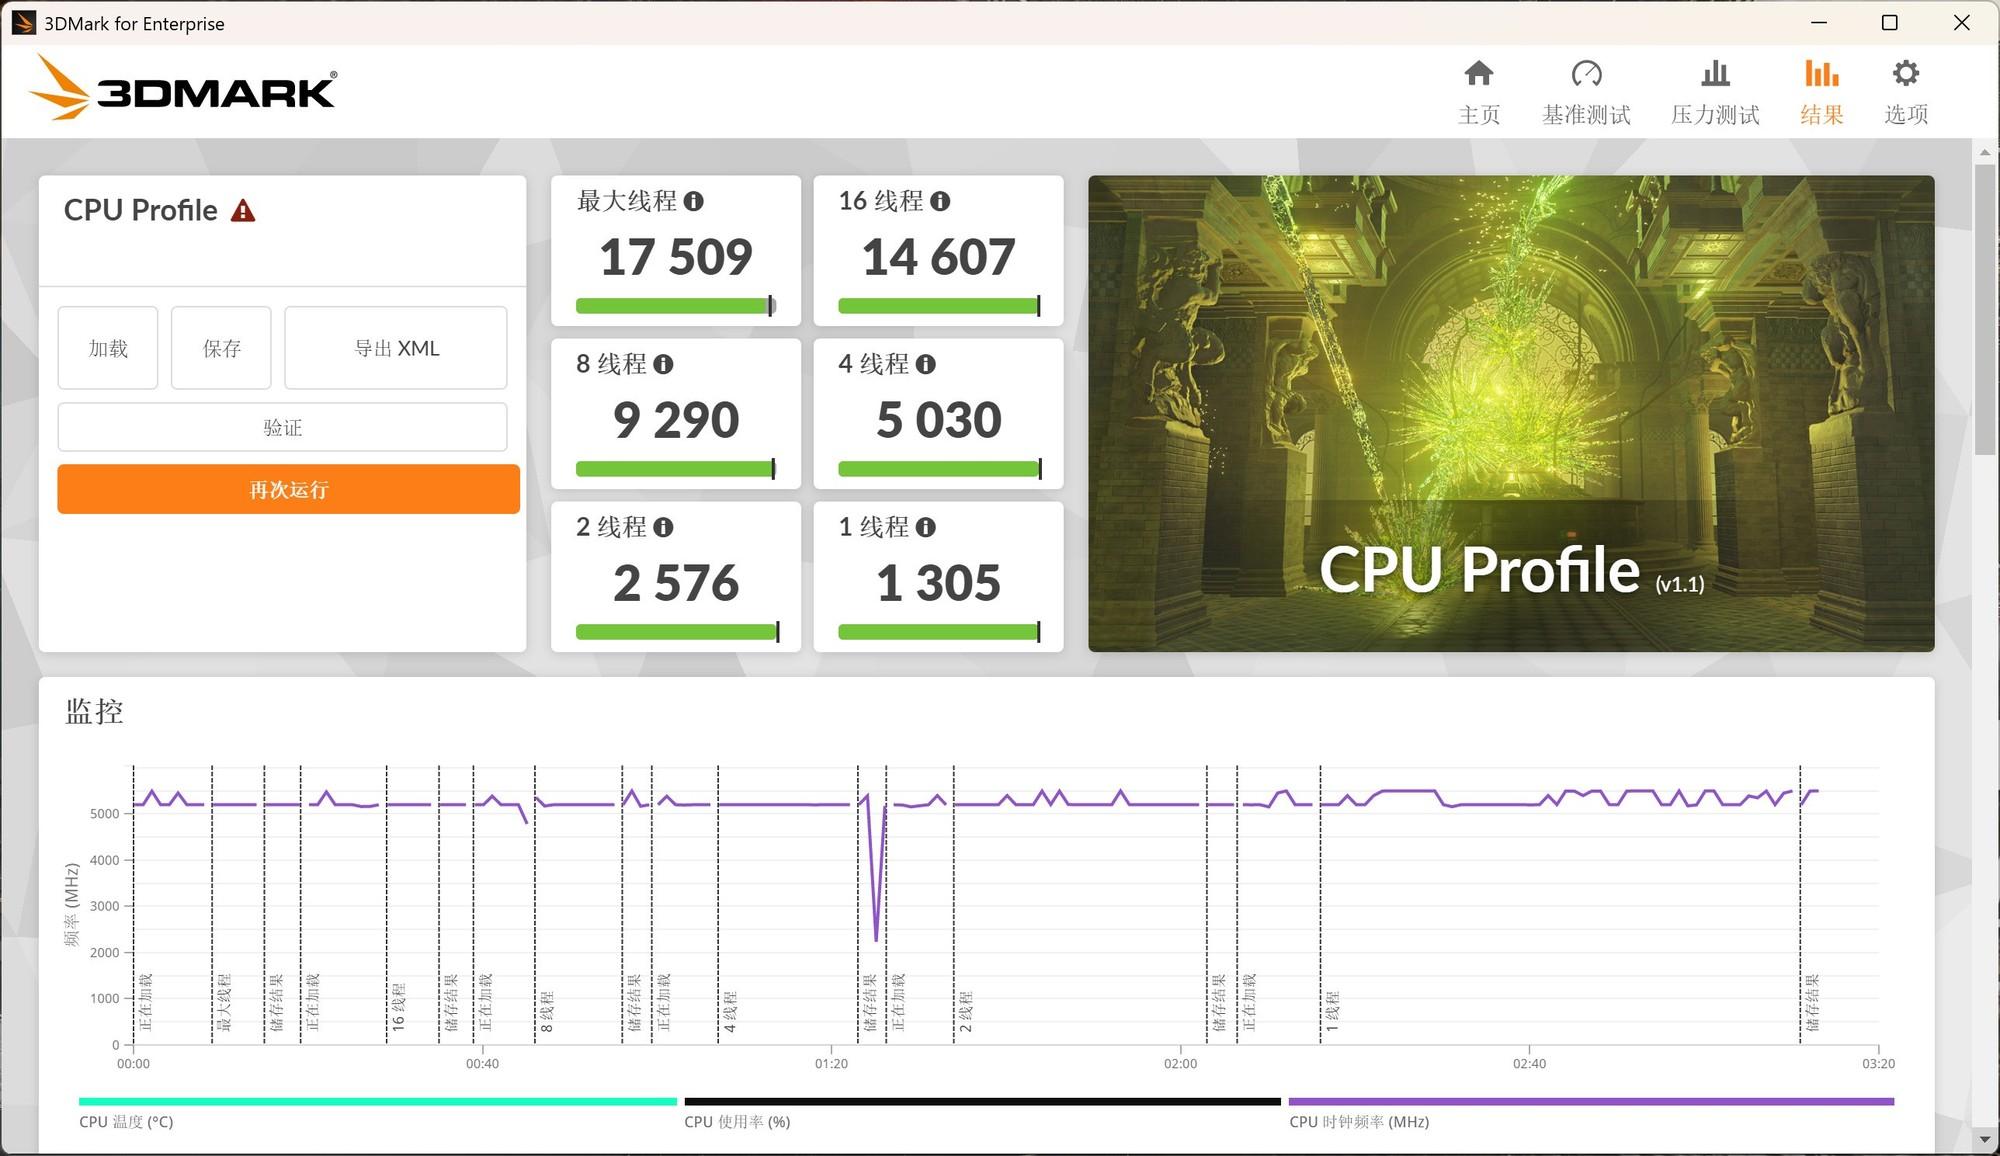Click the 2 576 score value
2000x1156 pixels.
click(676, 583)
